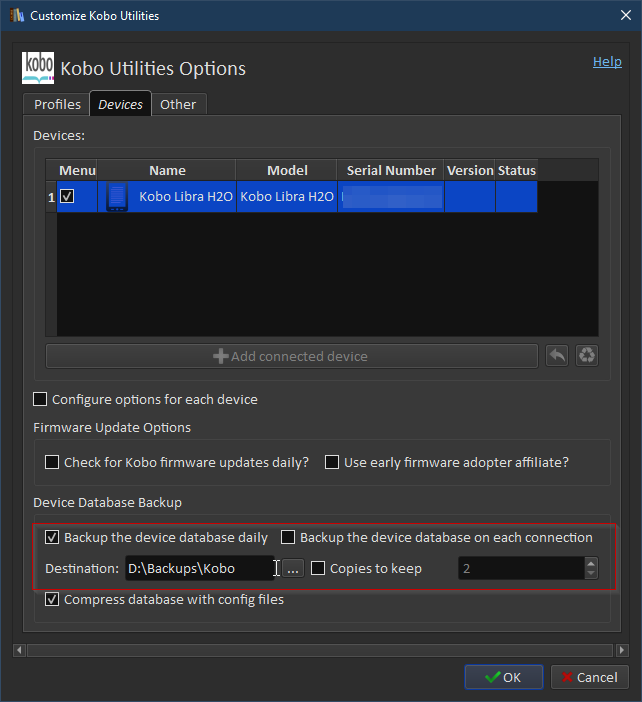Image resolution: width=642 pixels, height=702 pixels.
Task: Enable Check for Kobo firmware updates daily
Action: 53,463
